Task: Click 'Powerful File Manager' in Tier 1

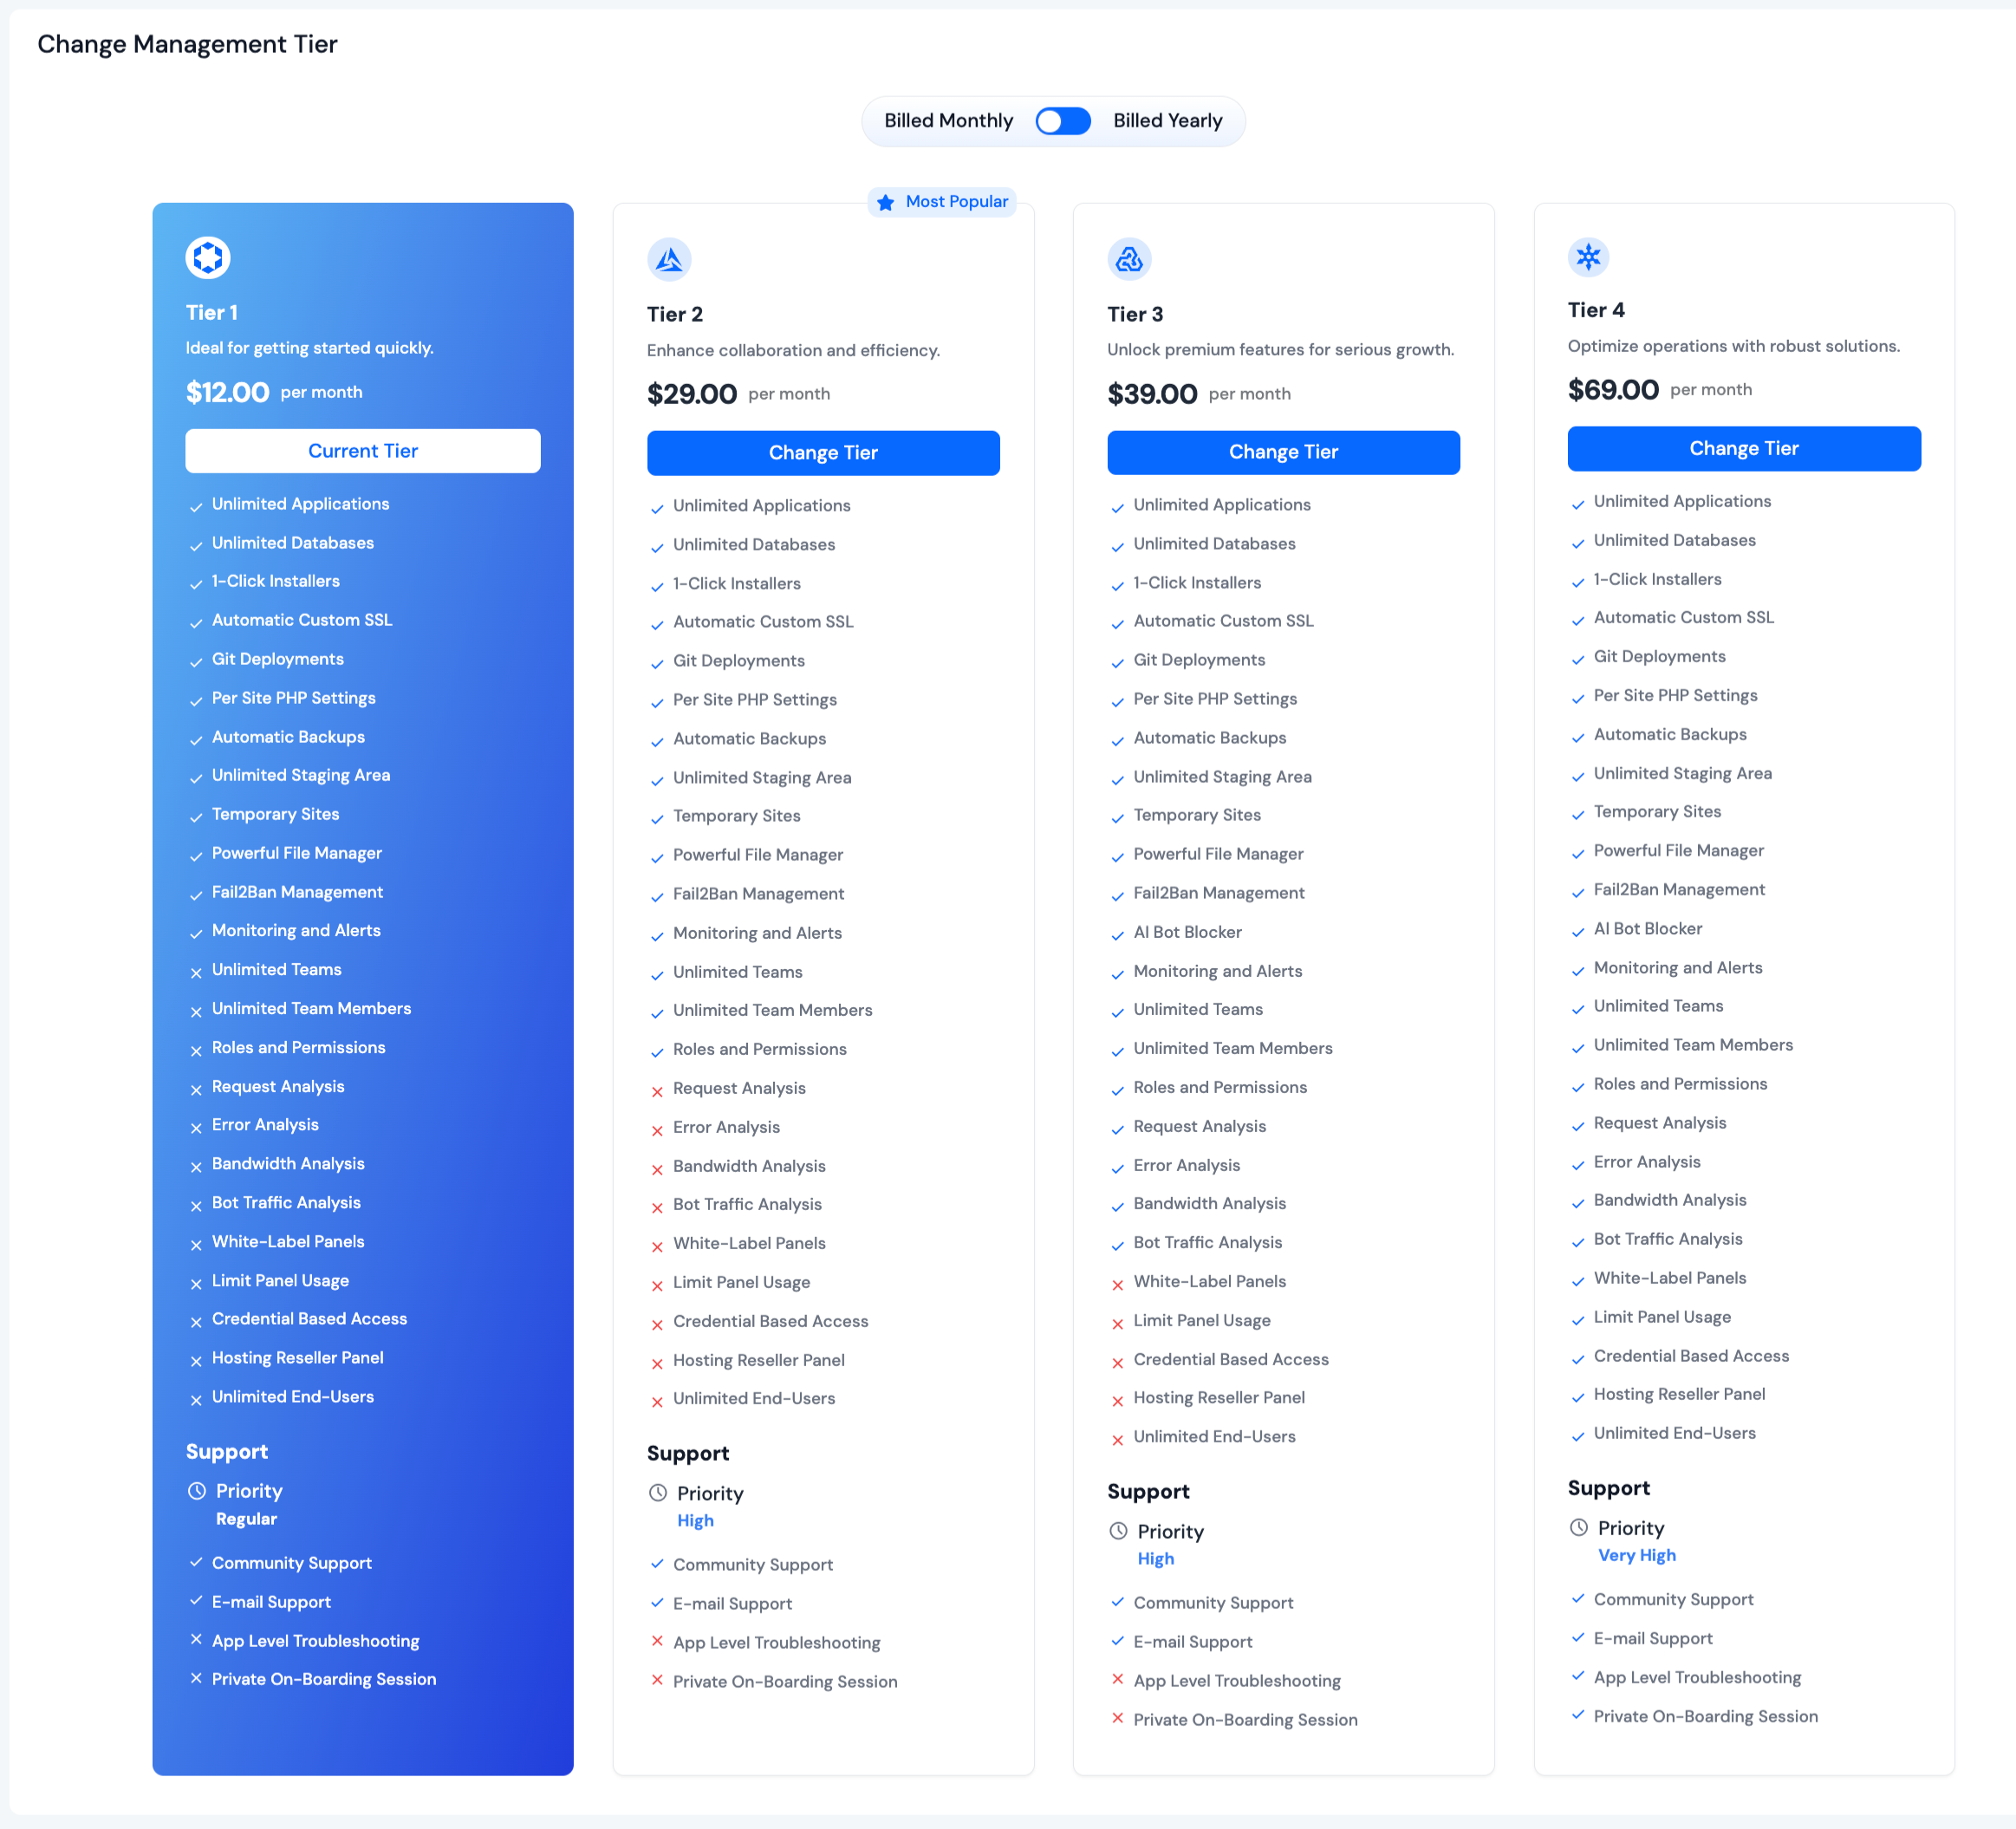Action: (x=297, y=854)
